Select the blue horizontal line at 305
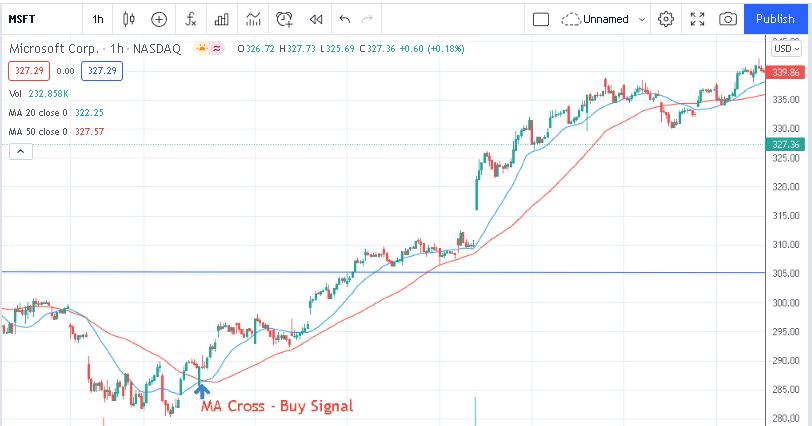The height and width of the screenshot is (426, 812). [x=383, y=272]
